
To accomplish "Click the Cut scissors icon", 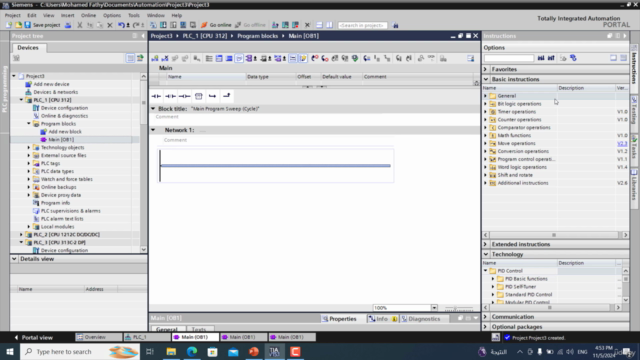I will point(80,25).
